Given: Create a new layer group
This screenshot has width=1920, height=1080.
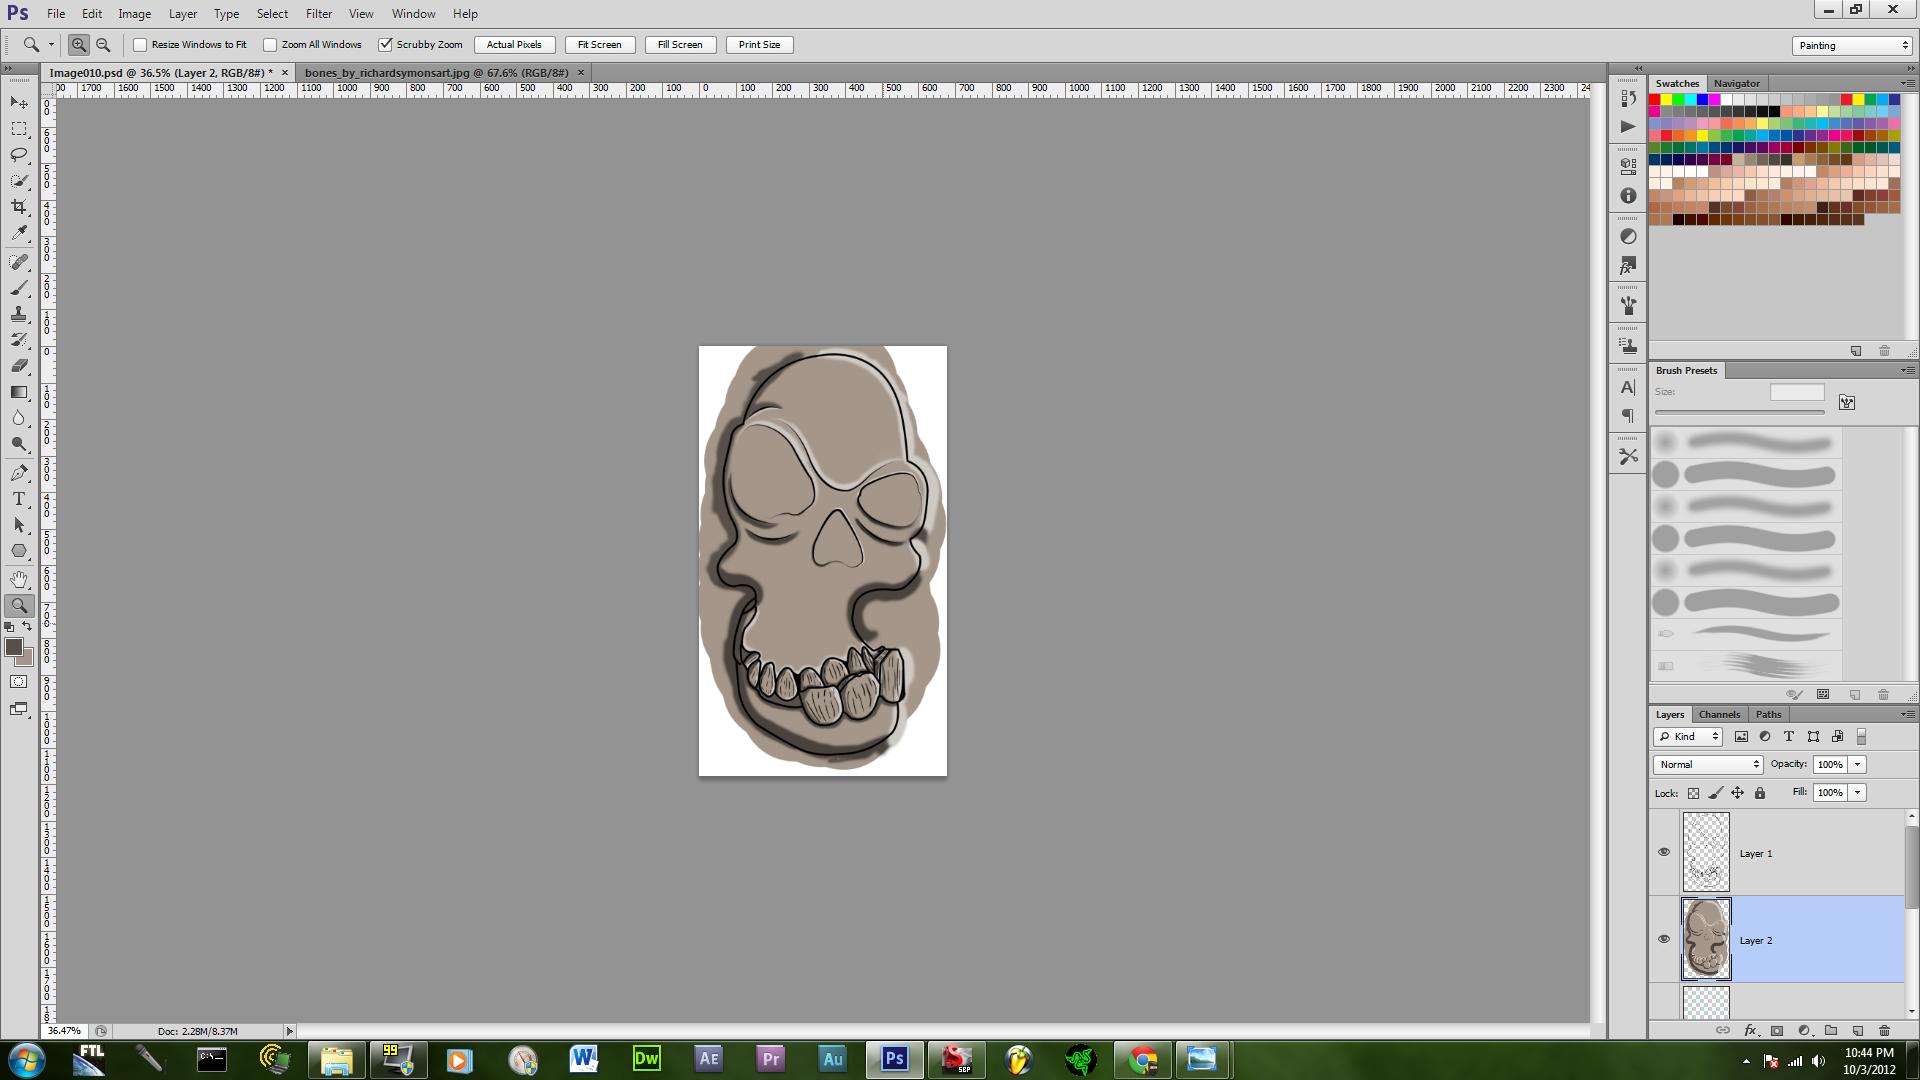Looking at the screenshot, I should pos(1831,1030).
